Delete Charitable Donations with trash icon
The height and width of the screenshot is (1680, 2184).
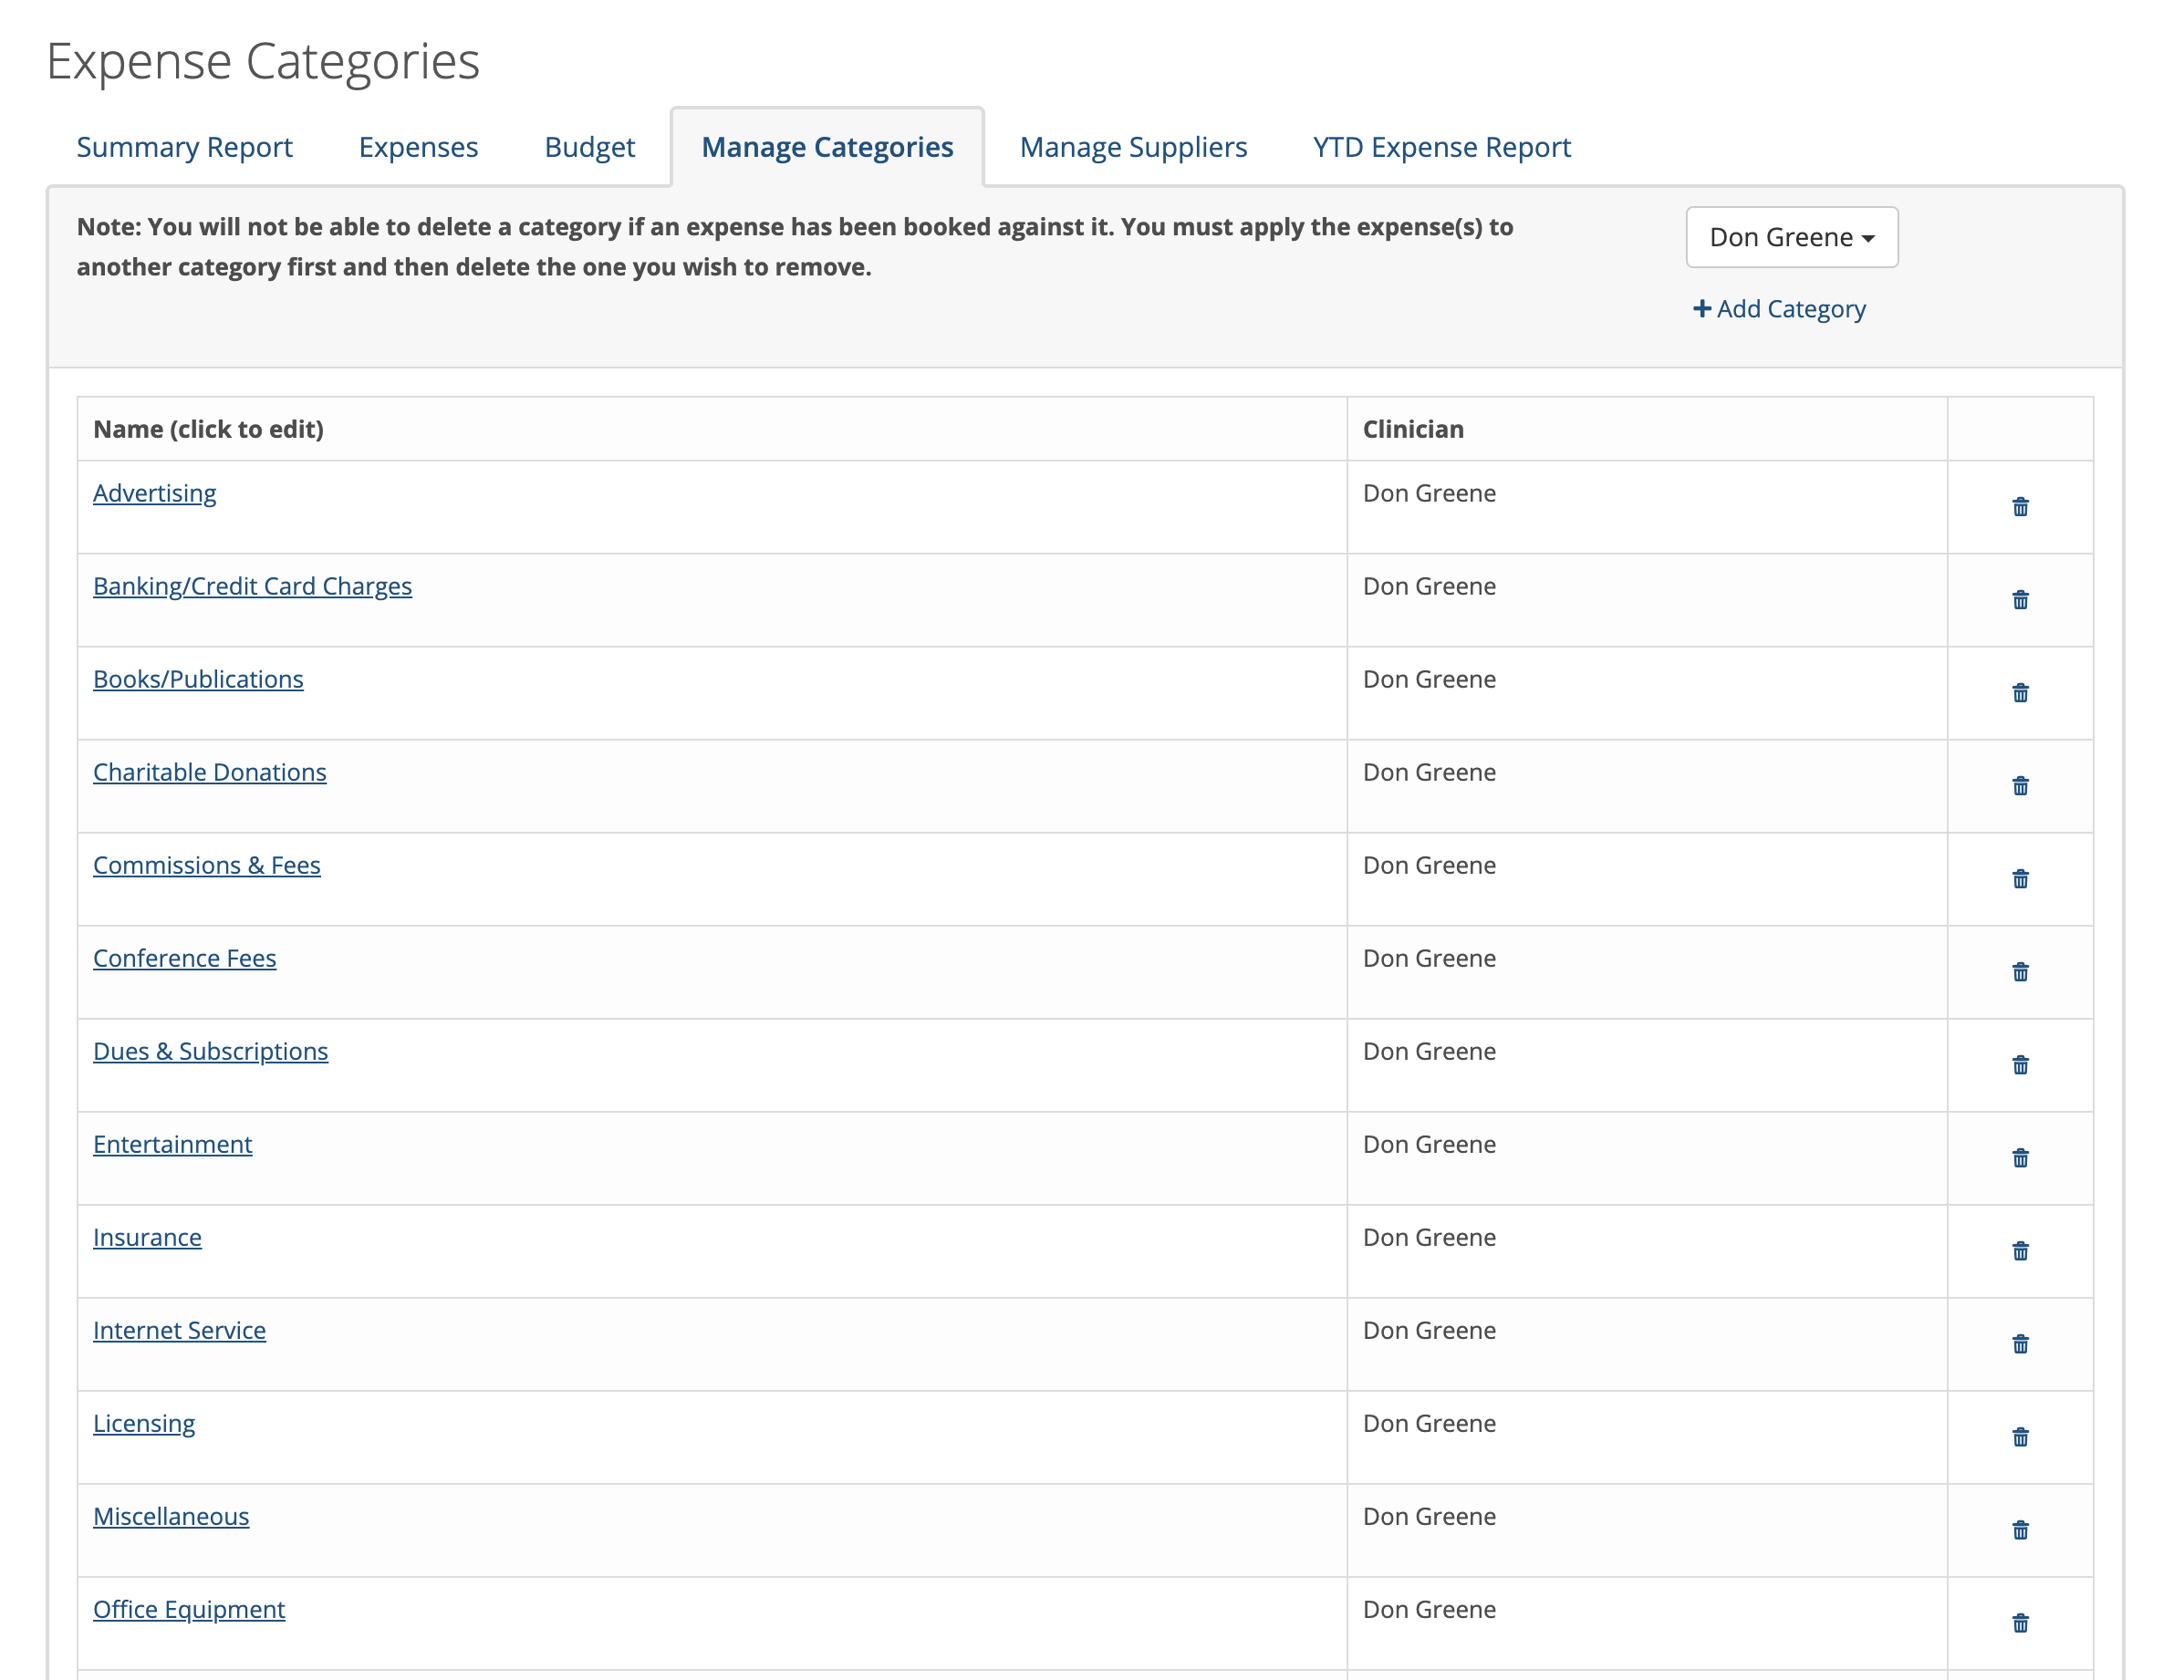(2020, 786)
